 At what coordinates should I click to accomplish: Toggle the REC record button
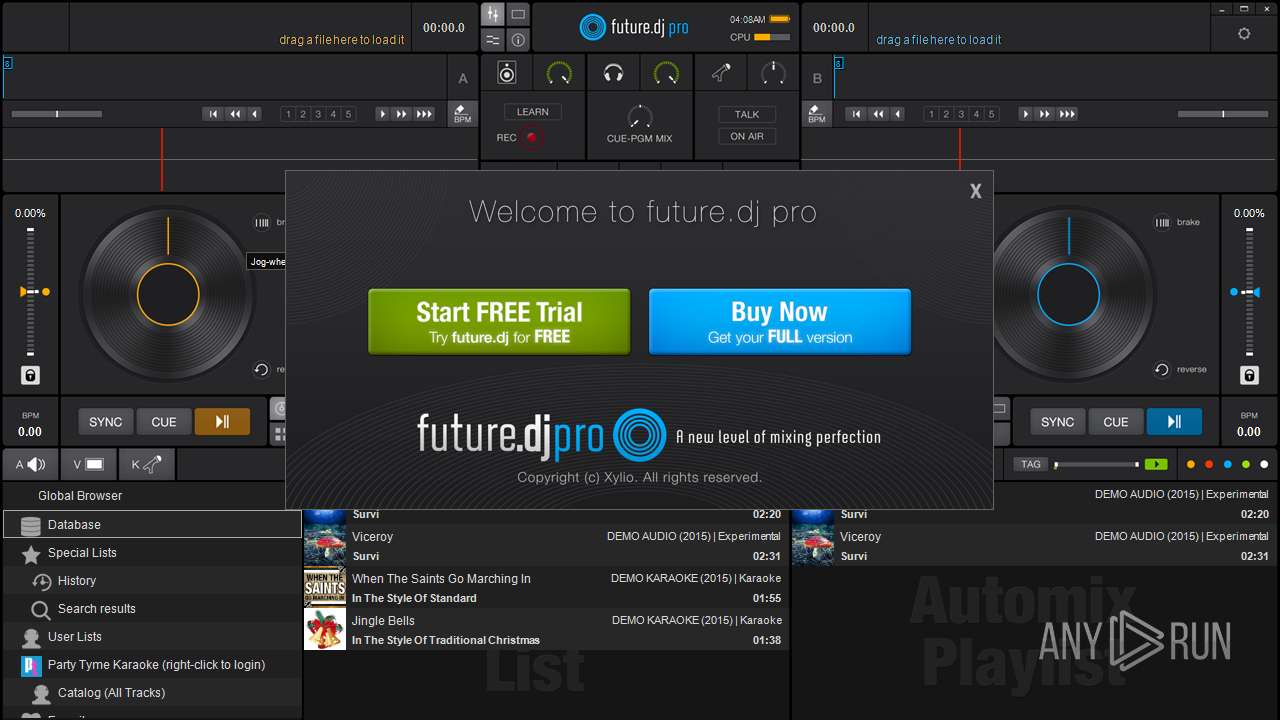(532, 137)
